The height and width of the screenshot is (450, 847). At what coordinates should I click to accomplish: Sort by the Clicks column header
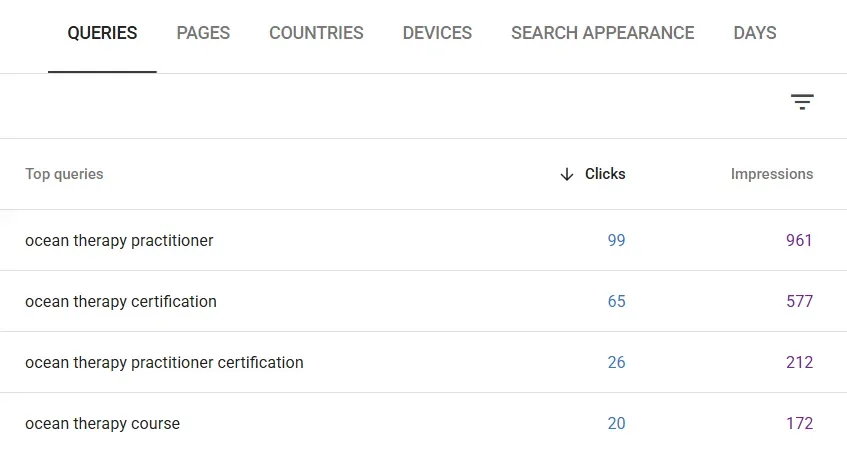click(x=605, y=174)
